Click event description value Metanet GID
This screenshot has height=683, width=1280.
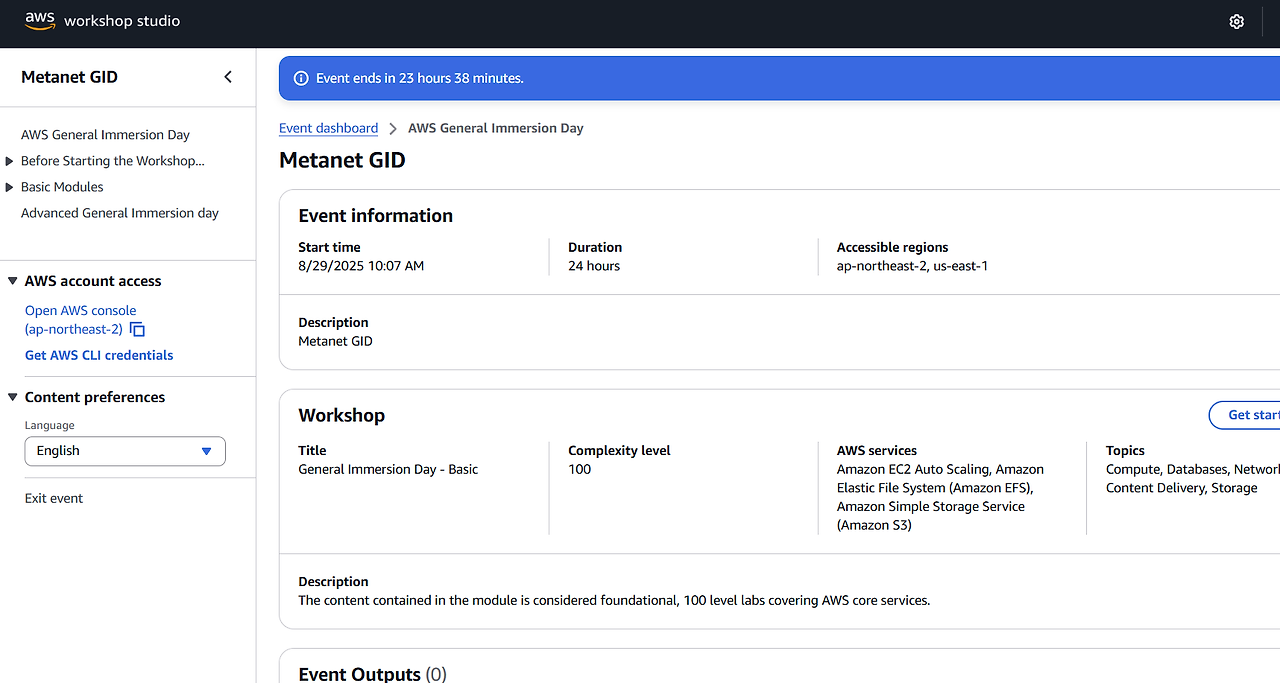click(335, 341)
